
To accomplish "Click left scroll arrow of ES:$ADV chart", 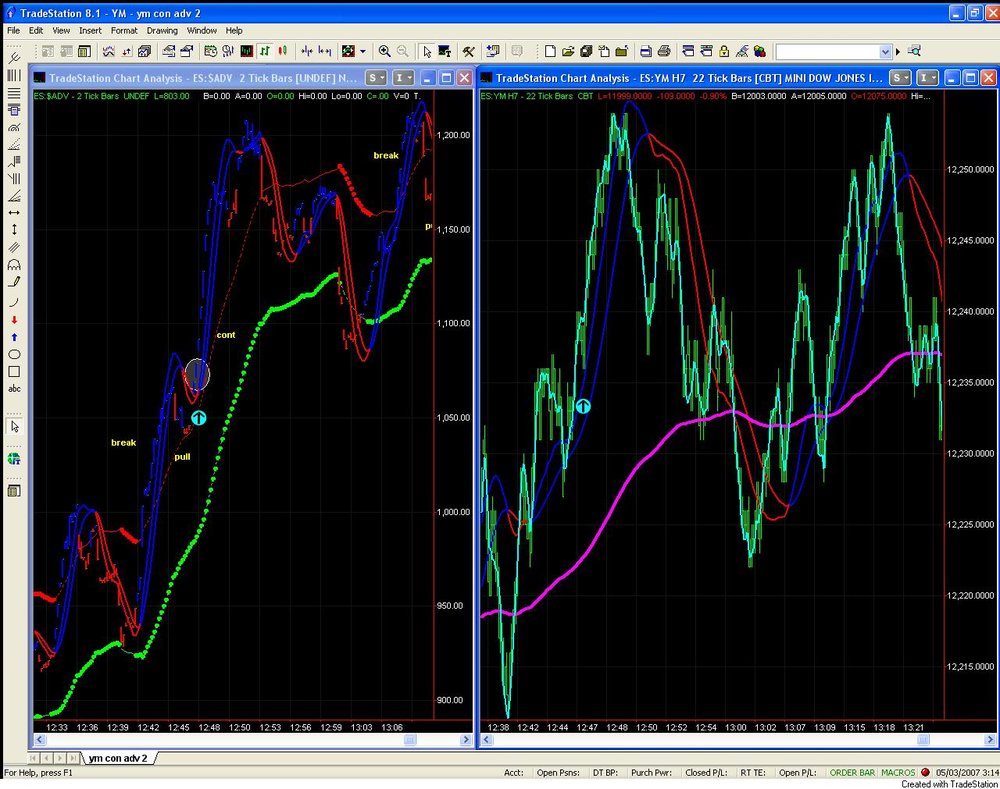I will tap(40, 740).
